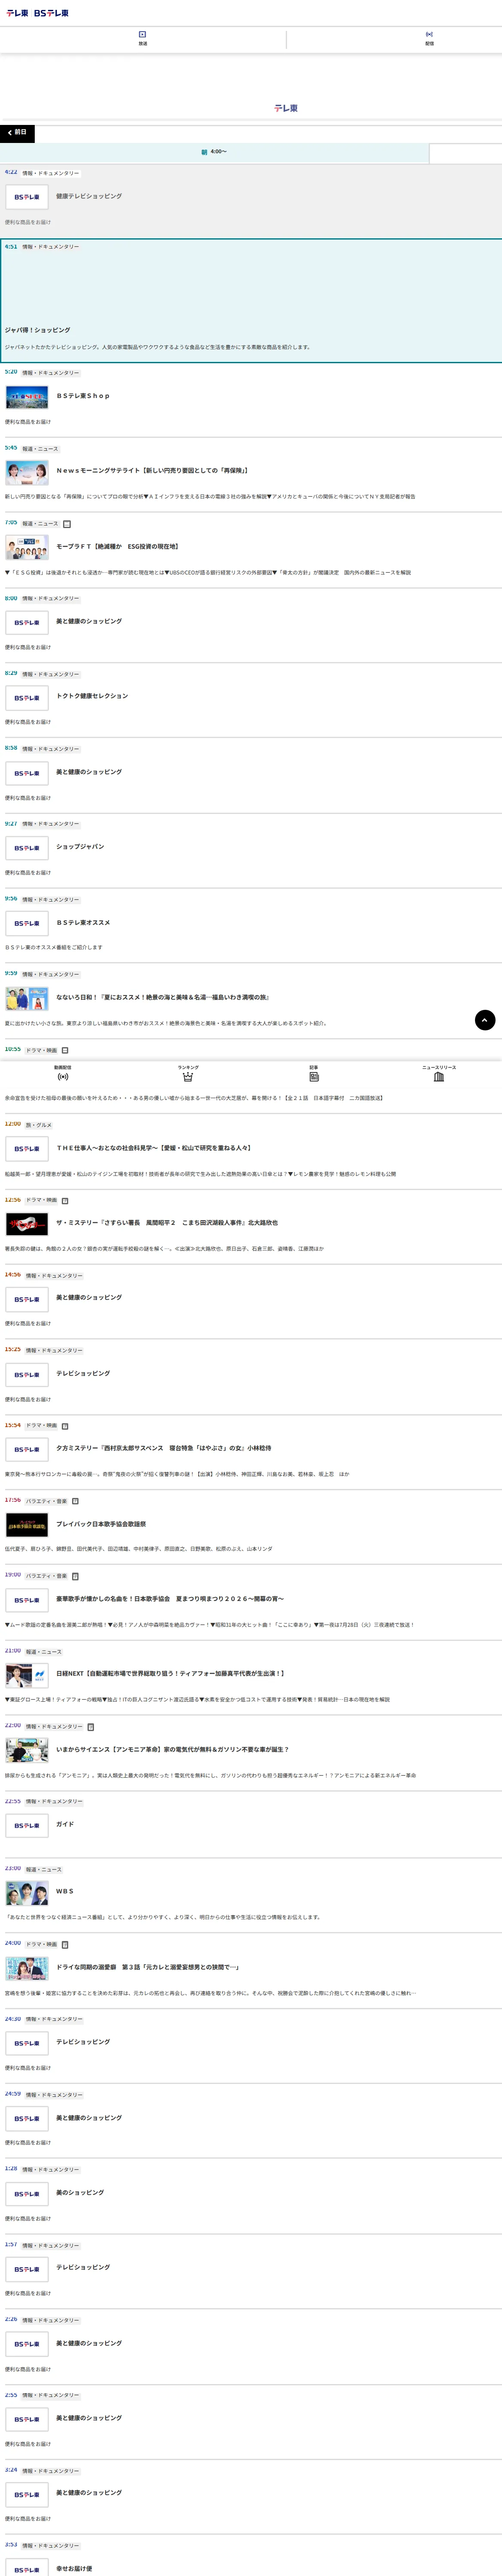The height and width of the screenshot is (2576, 502).
Task: Click the BSテレ東Shop program thumbnail
Action: (x=27, y=398)
